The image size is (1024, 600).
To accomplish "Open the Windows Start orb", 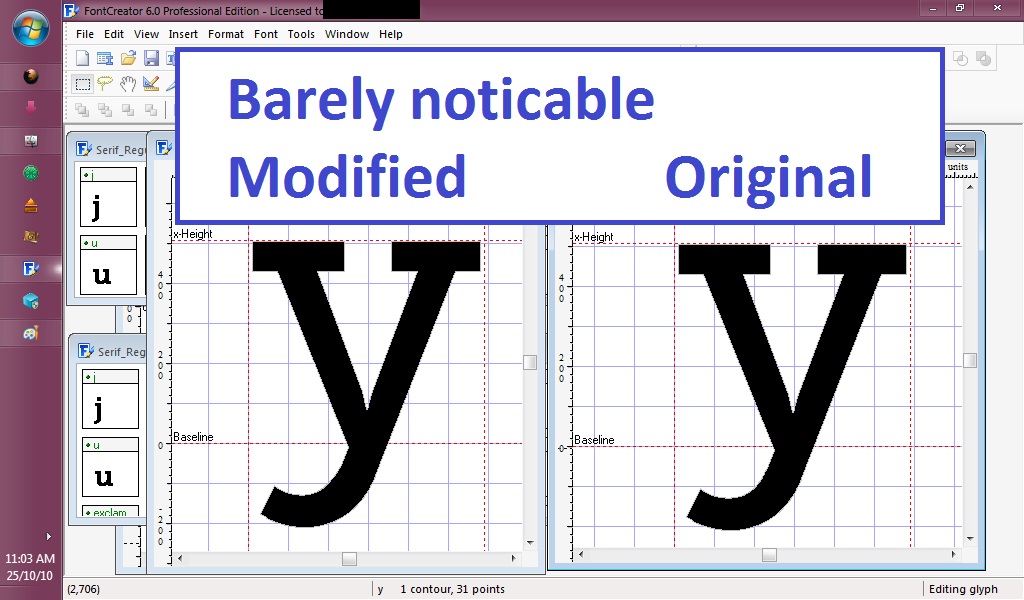I will pos(30,29).
